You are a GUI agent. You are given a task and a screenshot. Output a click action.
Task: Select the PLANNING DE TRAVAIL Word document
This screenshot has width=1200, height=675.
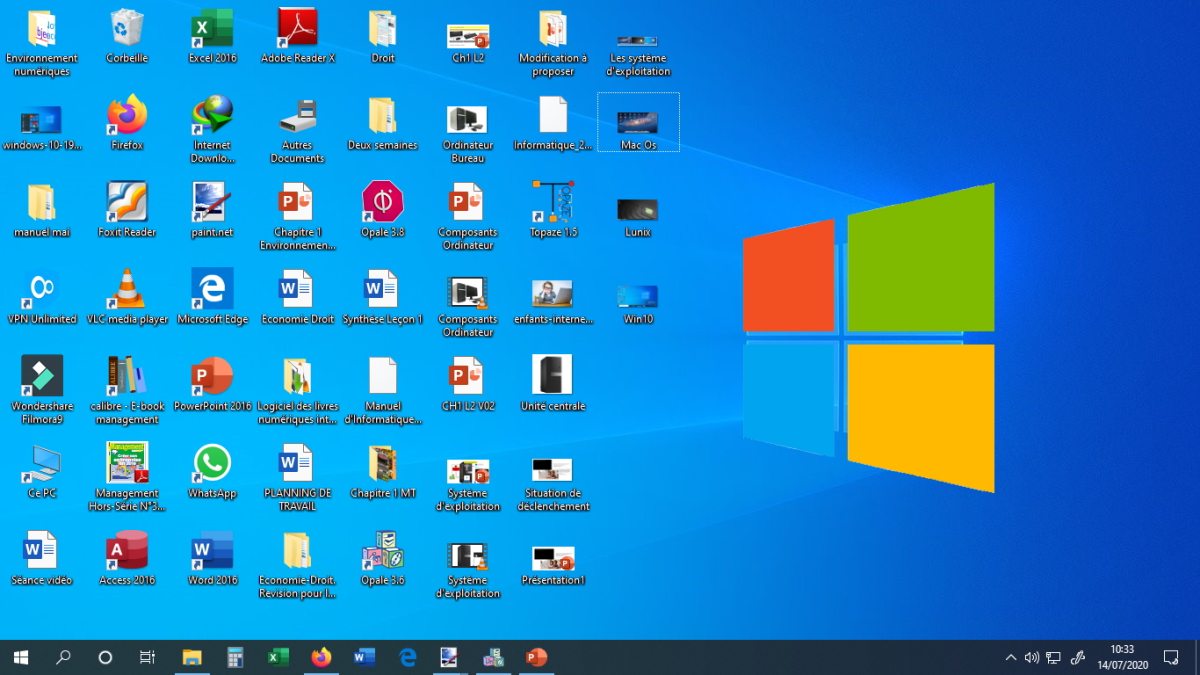click(x=297, y=478)
